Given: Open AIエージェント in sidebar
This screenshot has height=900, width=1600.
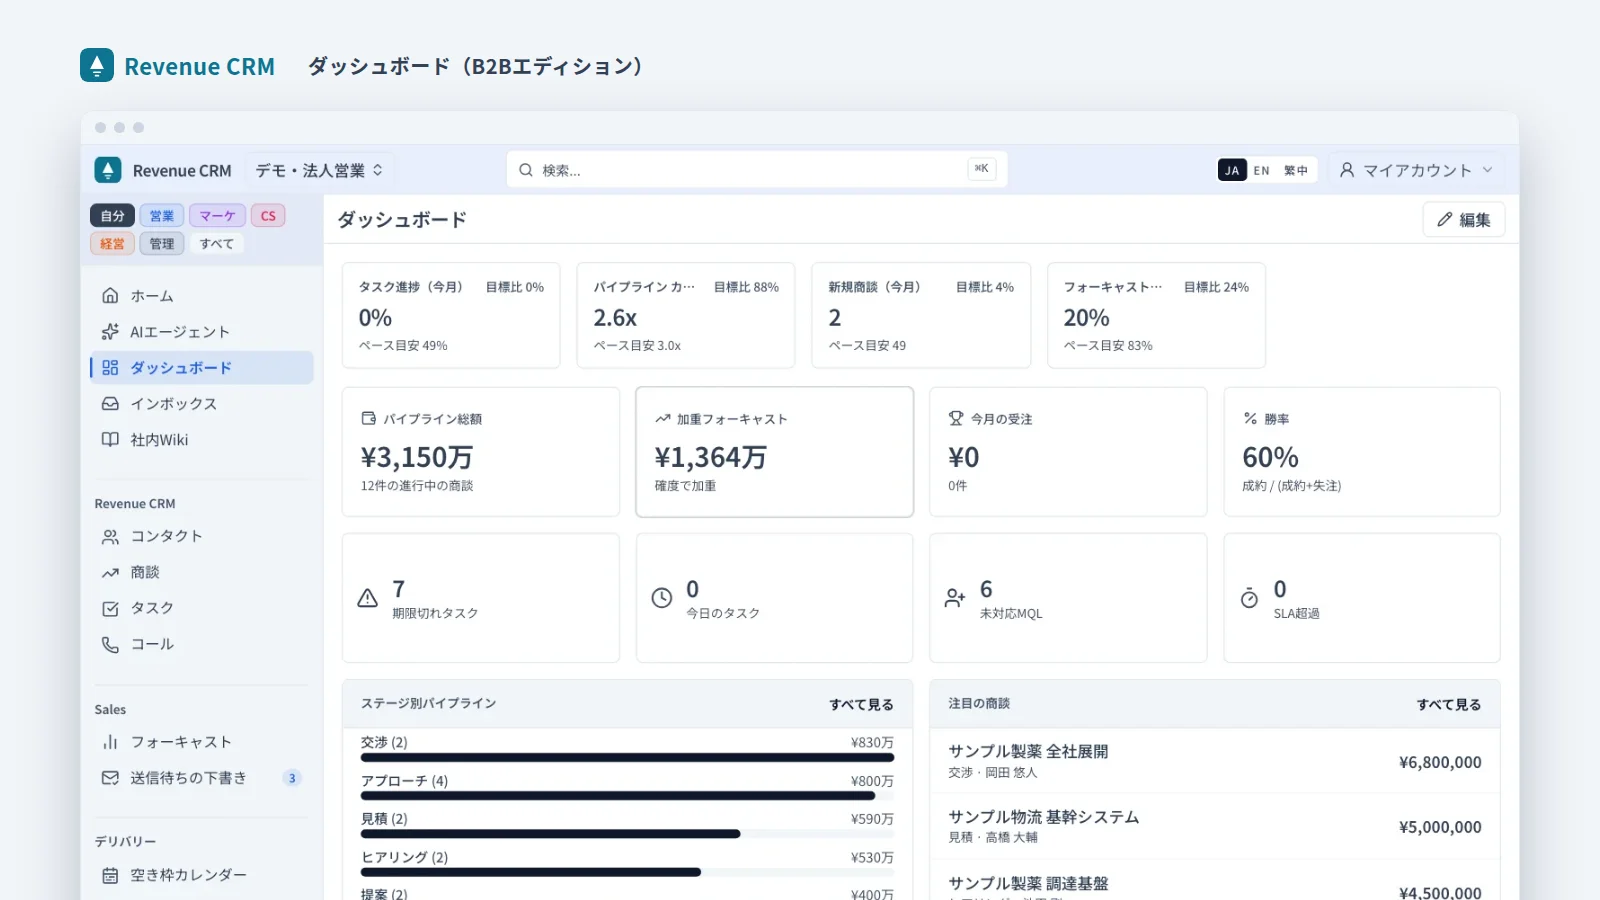Looking at the screenshot, I should (x=202, y=332).
